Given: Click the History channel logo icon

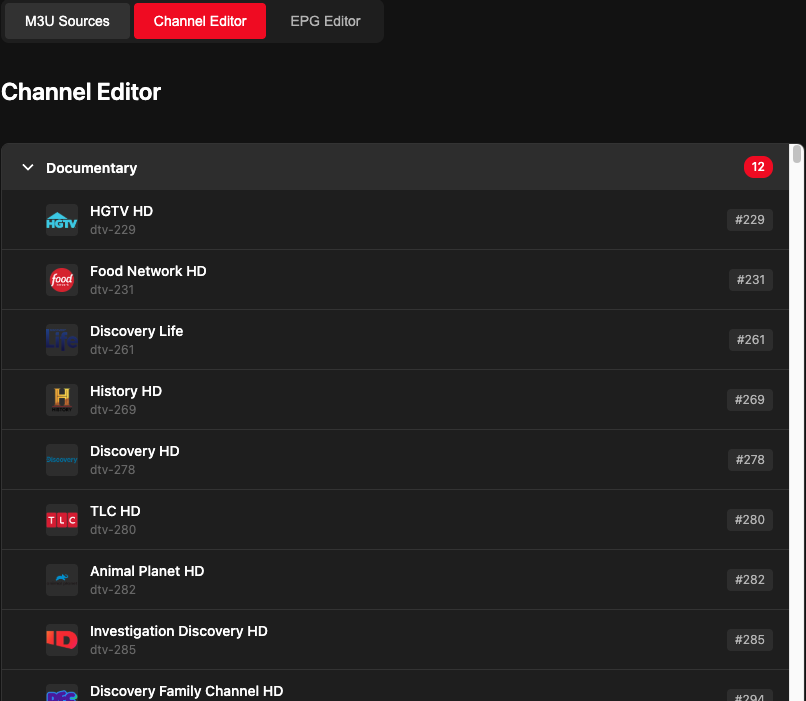Looking at the screenshot, I should click(62, 400).
